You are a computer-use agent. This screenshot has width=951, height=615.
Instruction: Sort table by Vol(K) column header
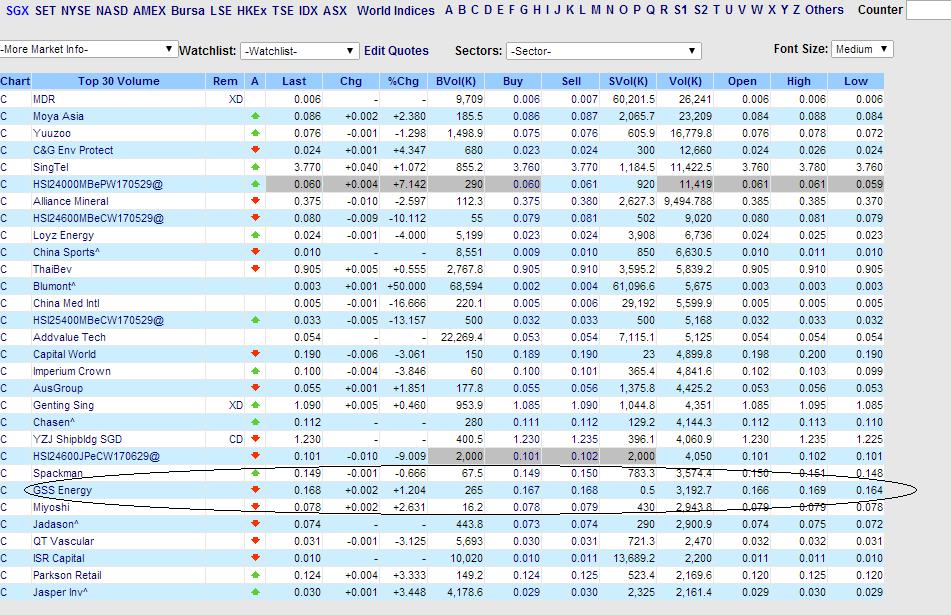pyautogui.click(x=685, y=81)
